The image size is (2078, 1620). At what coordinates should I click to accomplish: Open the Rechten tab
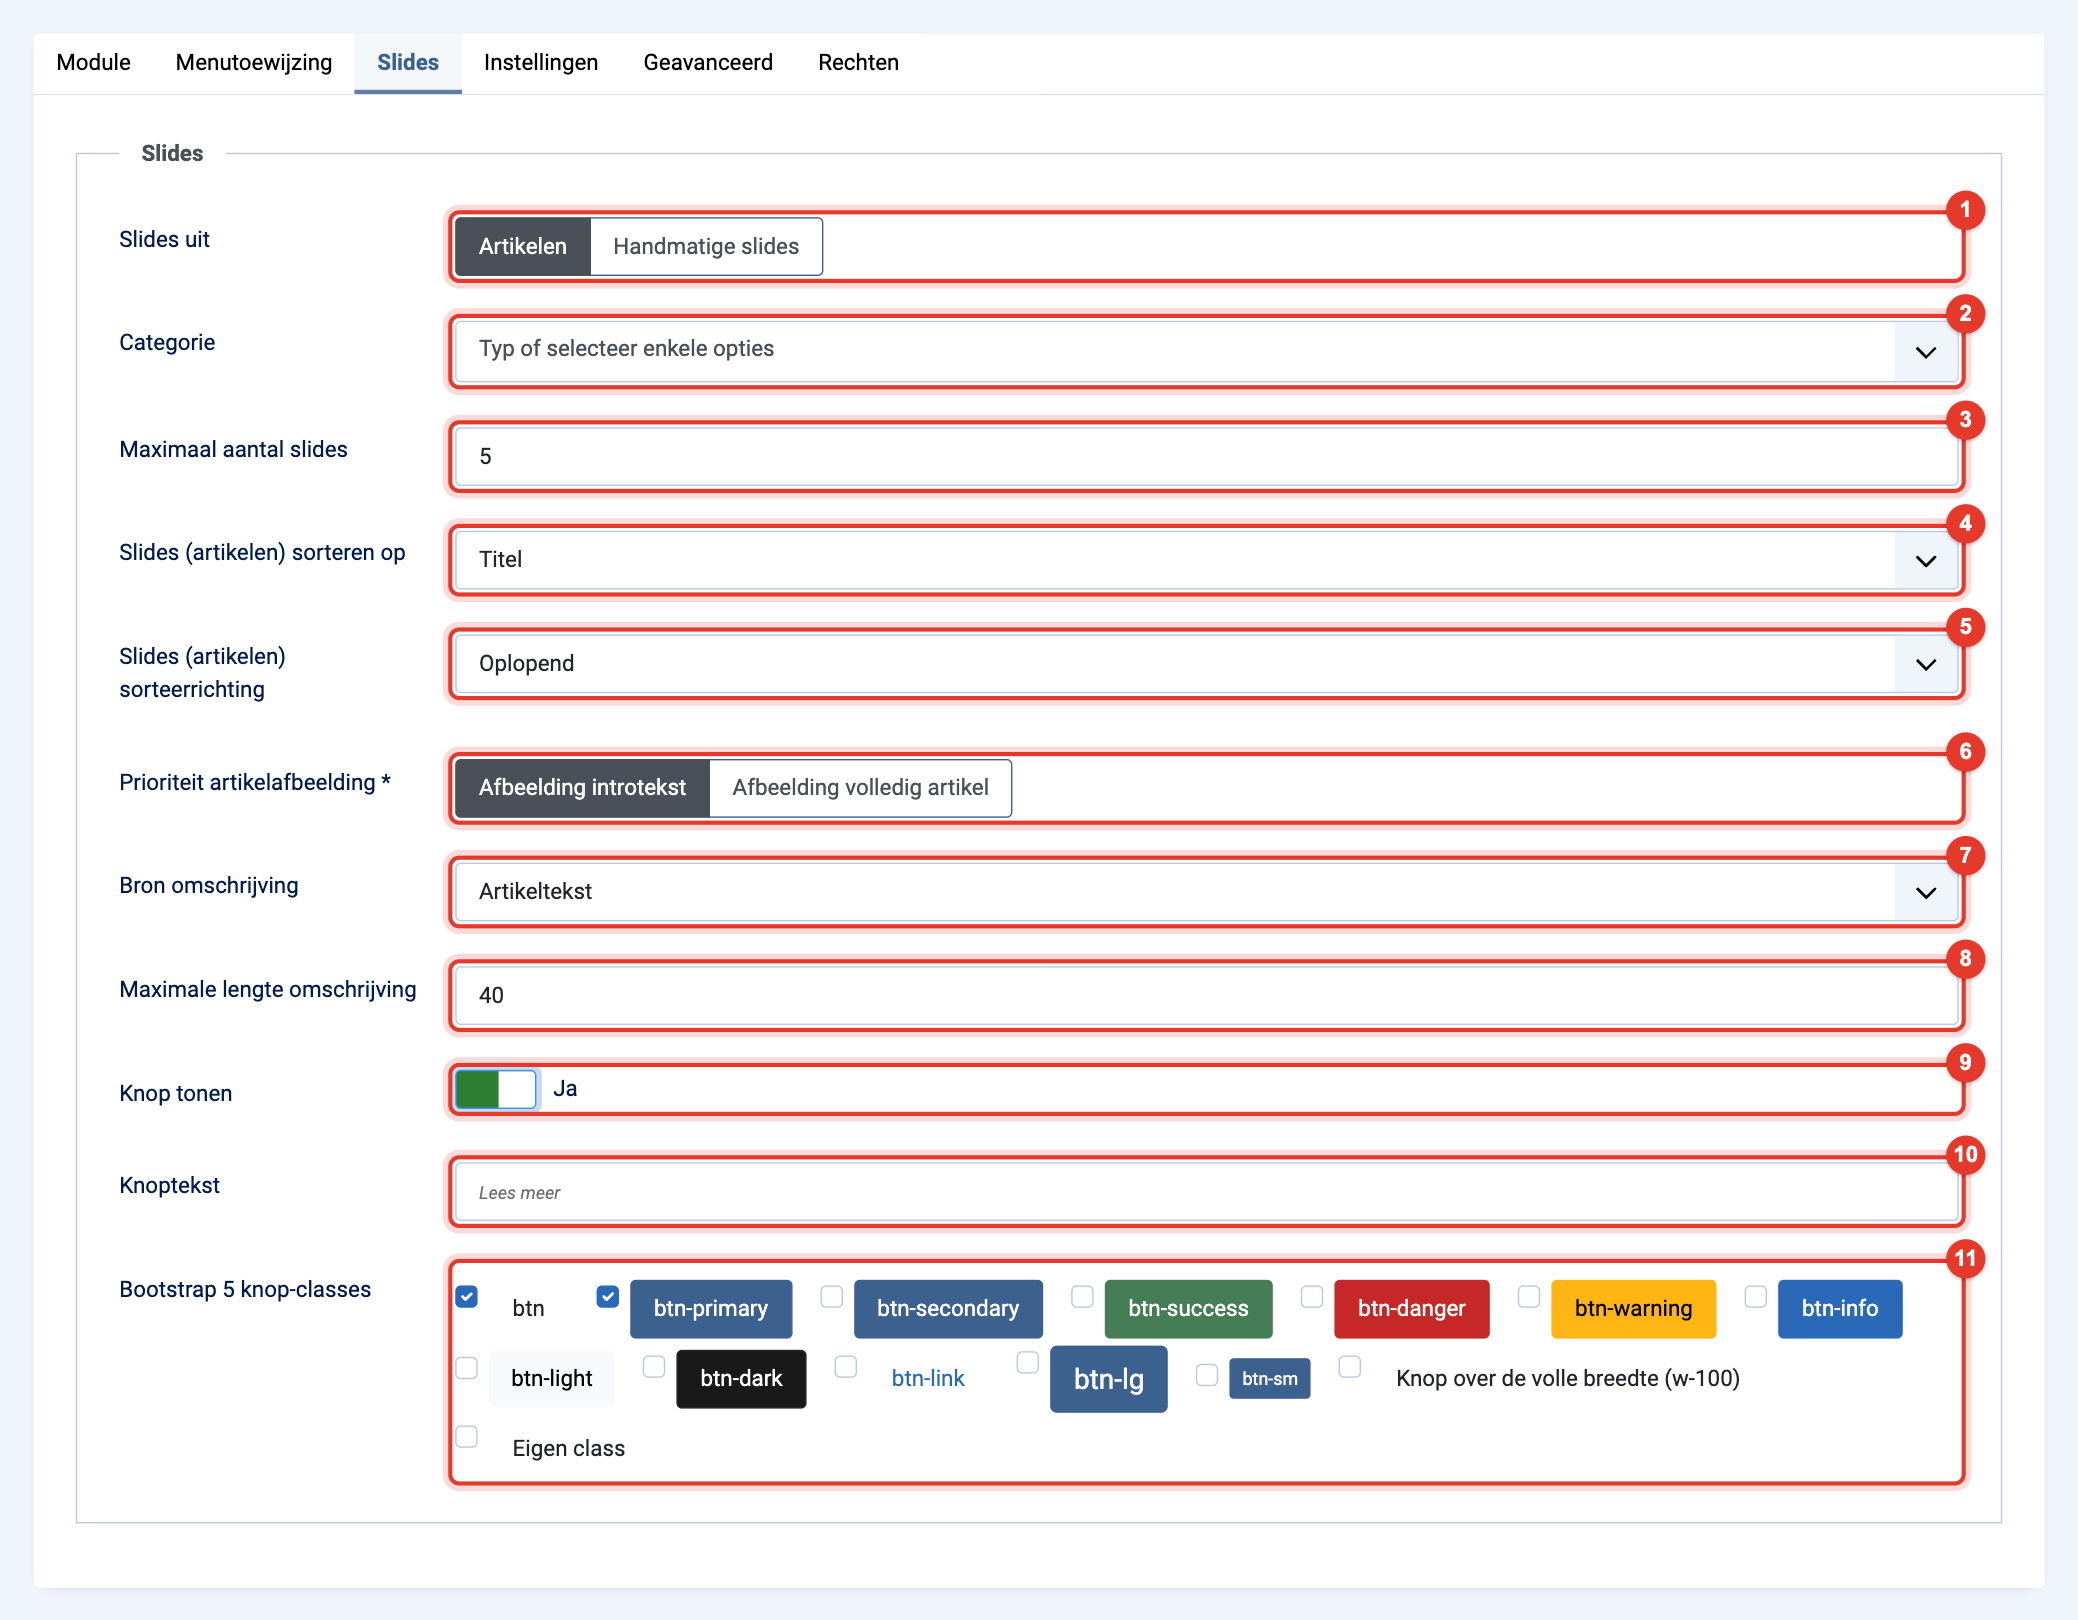point(858,62)
